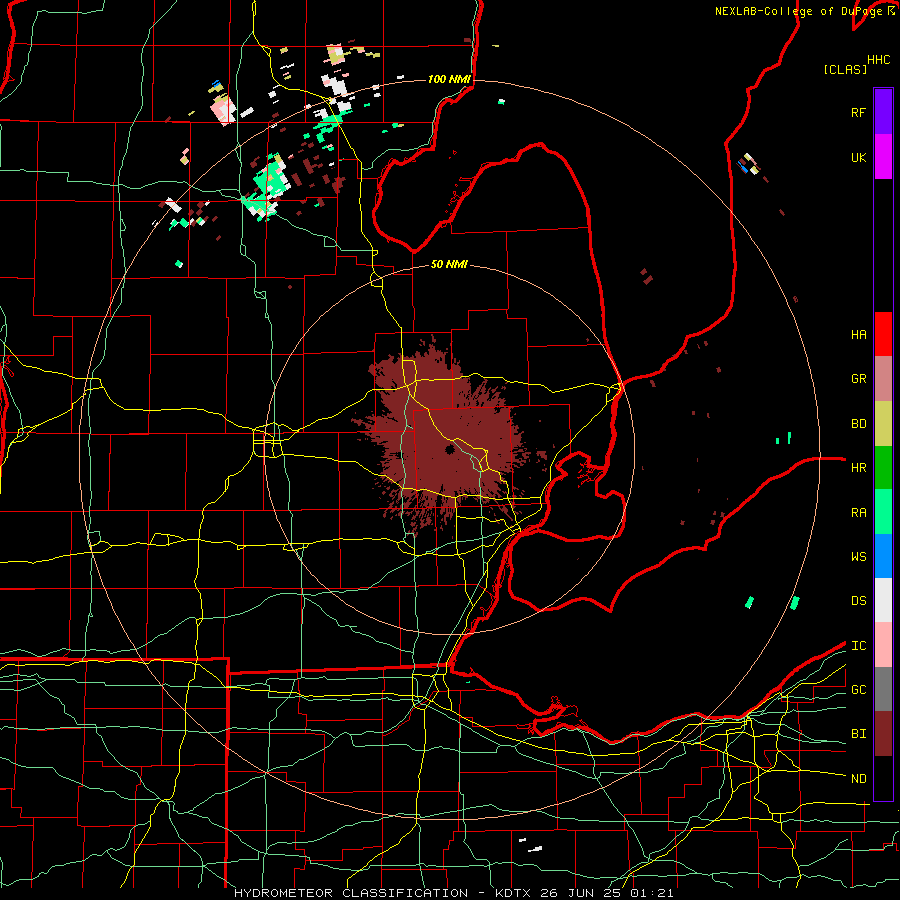Click the HYDROMETEOR CLASSIFICATION title text

(351, 893)
